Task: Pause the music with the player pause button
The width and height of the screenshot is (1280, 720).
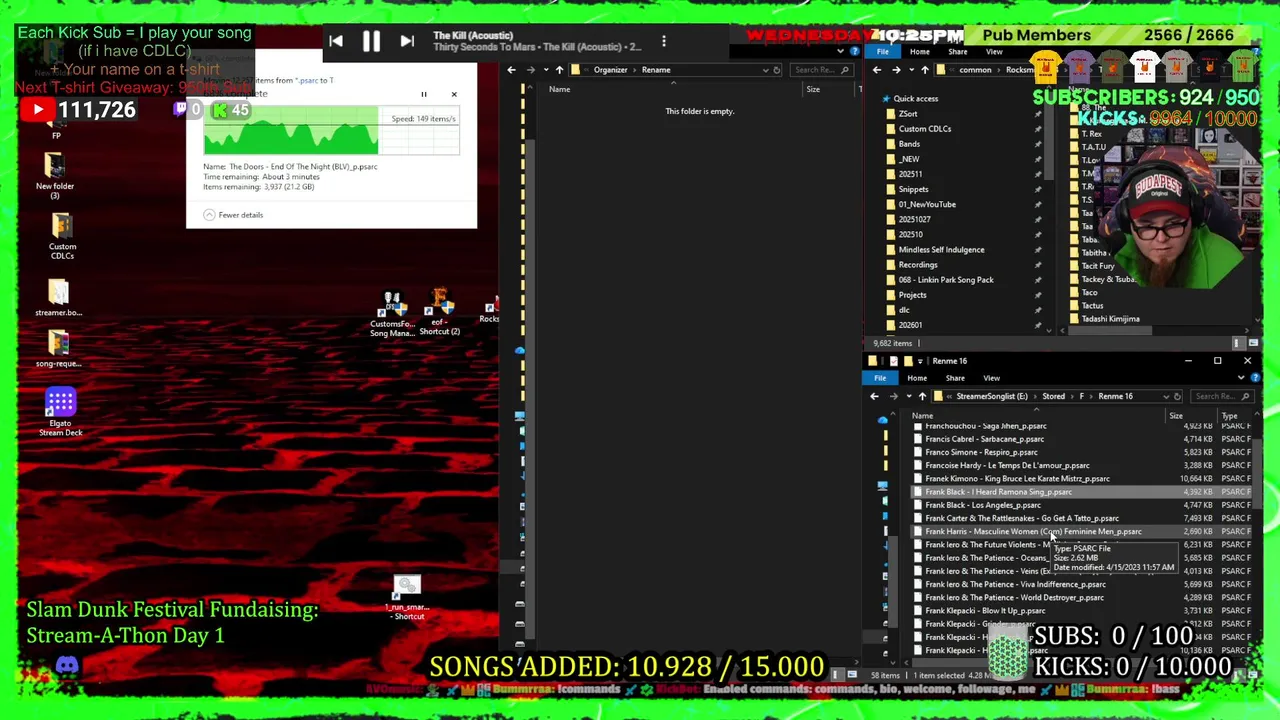Action: [370, 41]
